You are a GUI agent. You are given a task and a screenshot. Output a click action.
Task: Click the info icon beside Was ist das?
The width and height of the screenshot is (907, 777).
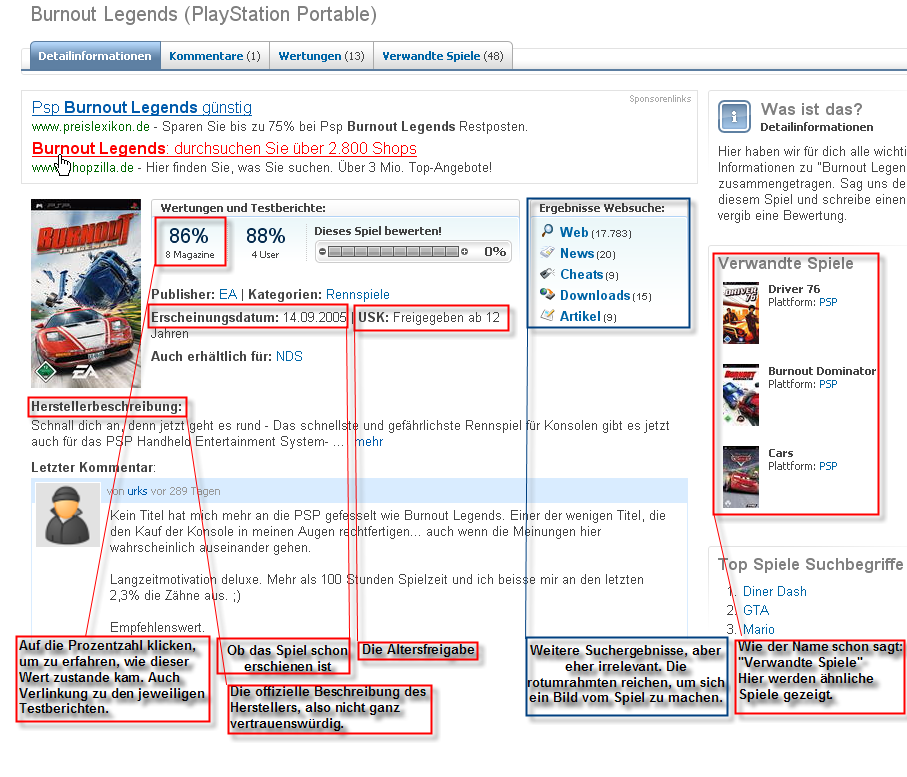pos(734,117)
